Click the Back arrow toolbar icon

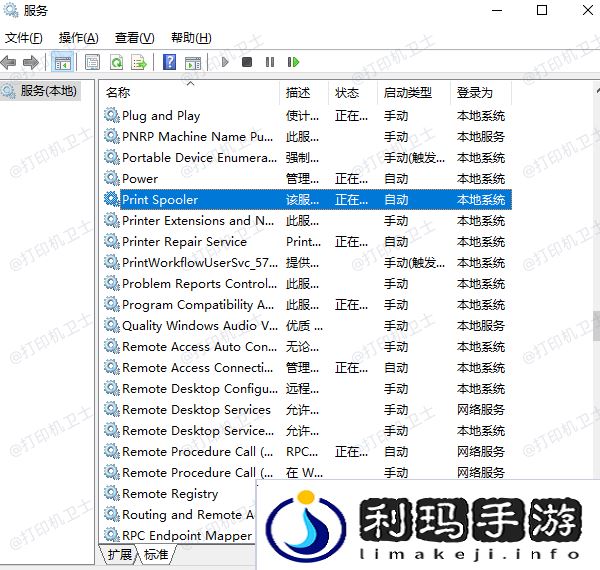[9, 62]
